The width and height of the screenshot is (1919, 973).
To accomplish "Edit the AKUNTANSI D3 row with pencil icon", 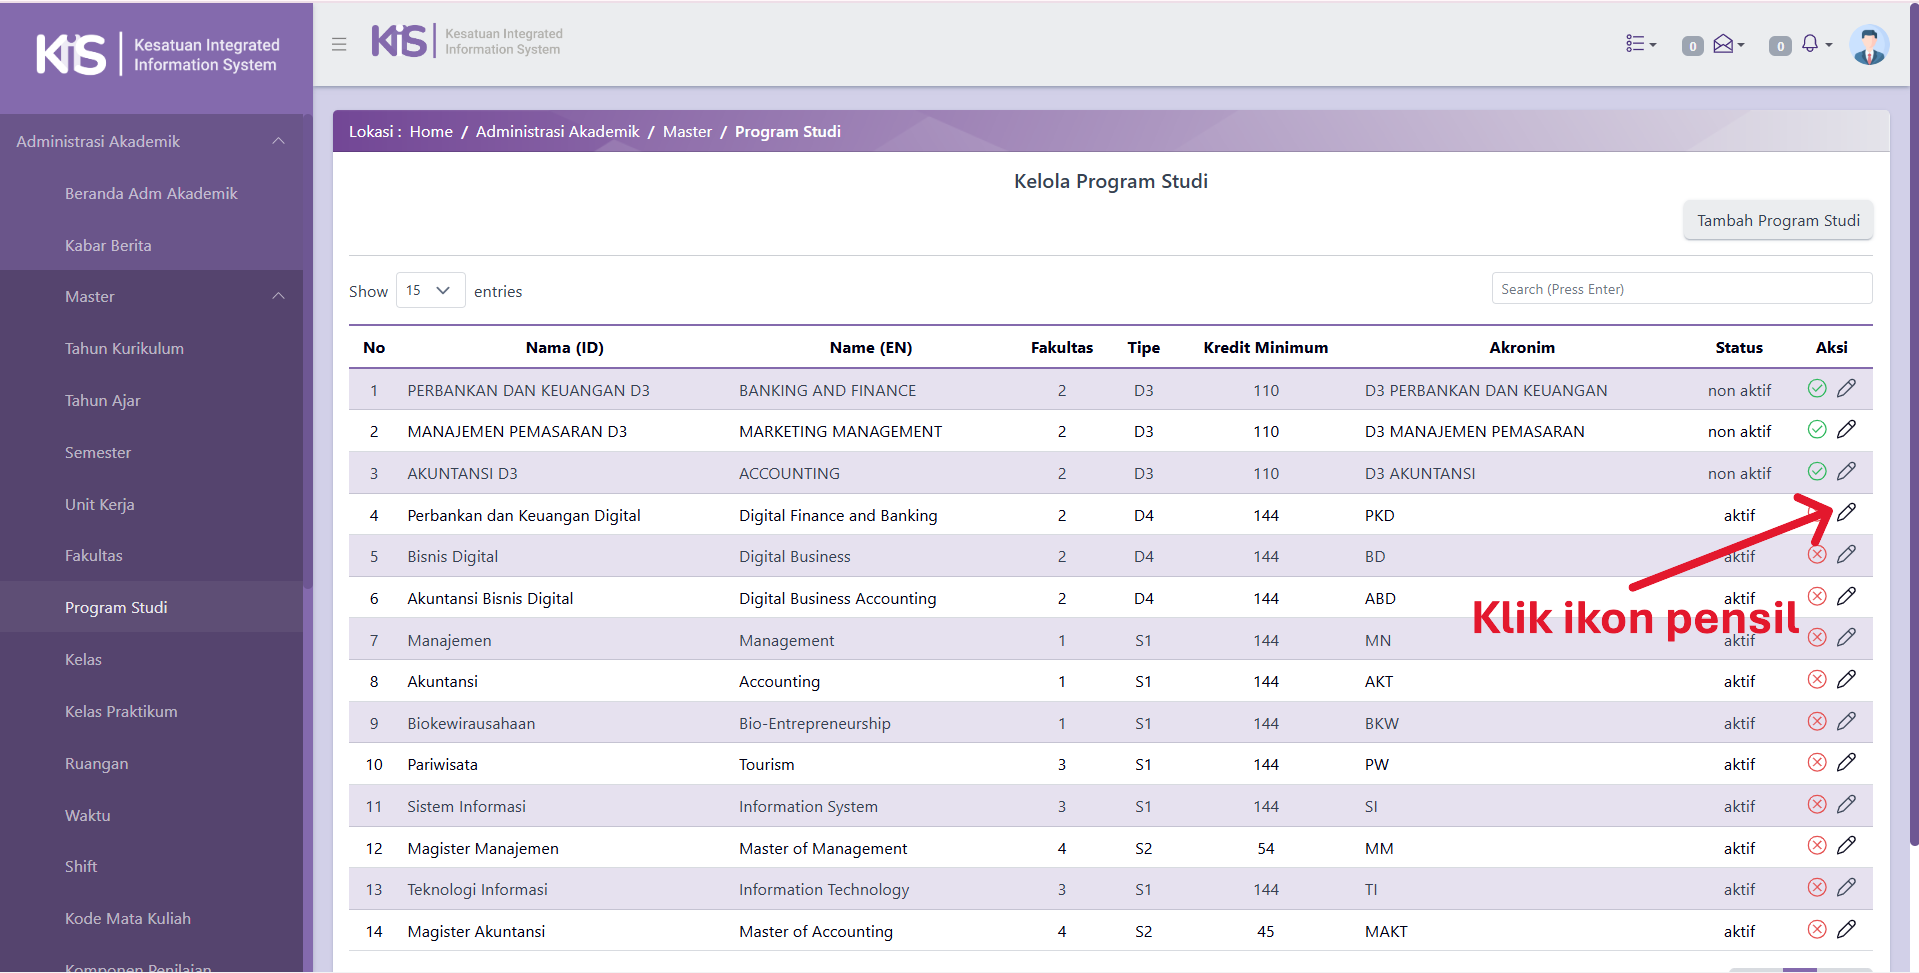I will [1846, 471].
